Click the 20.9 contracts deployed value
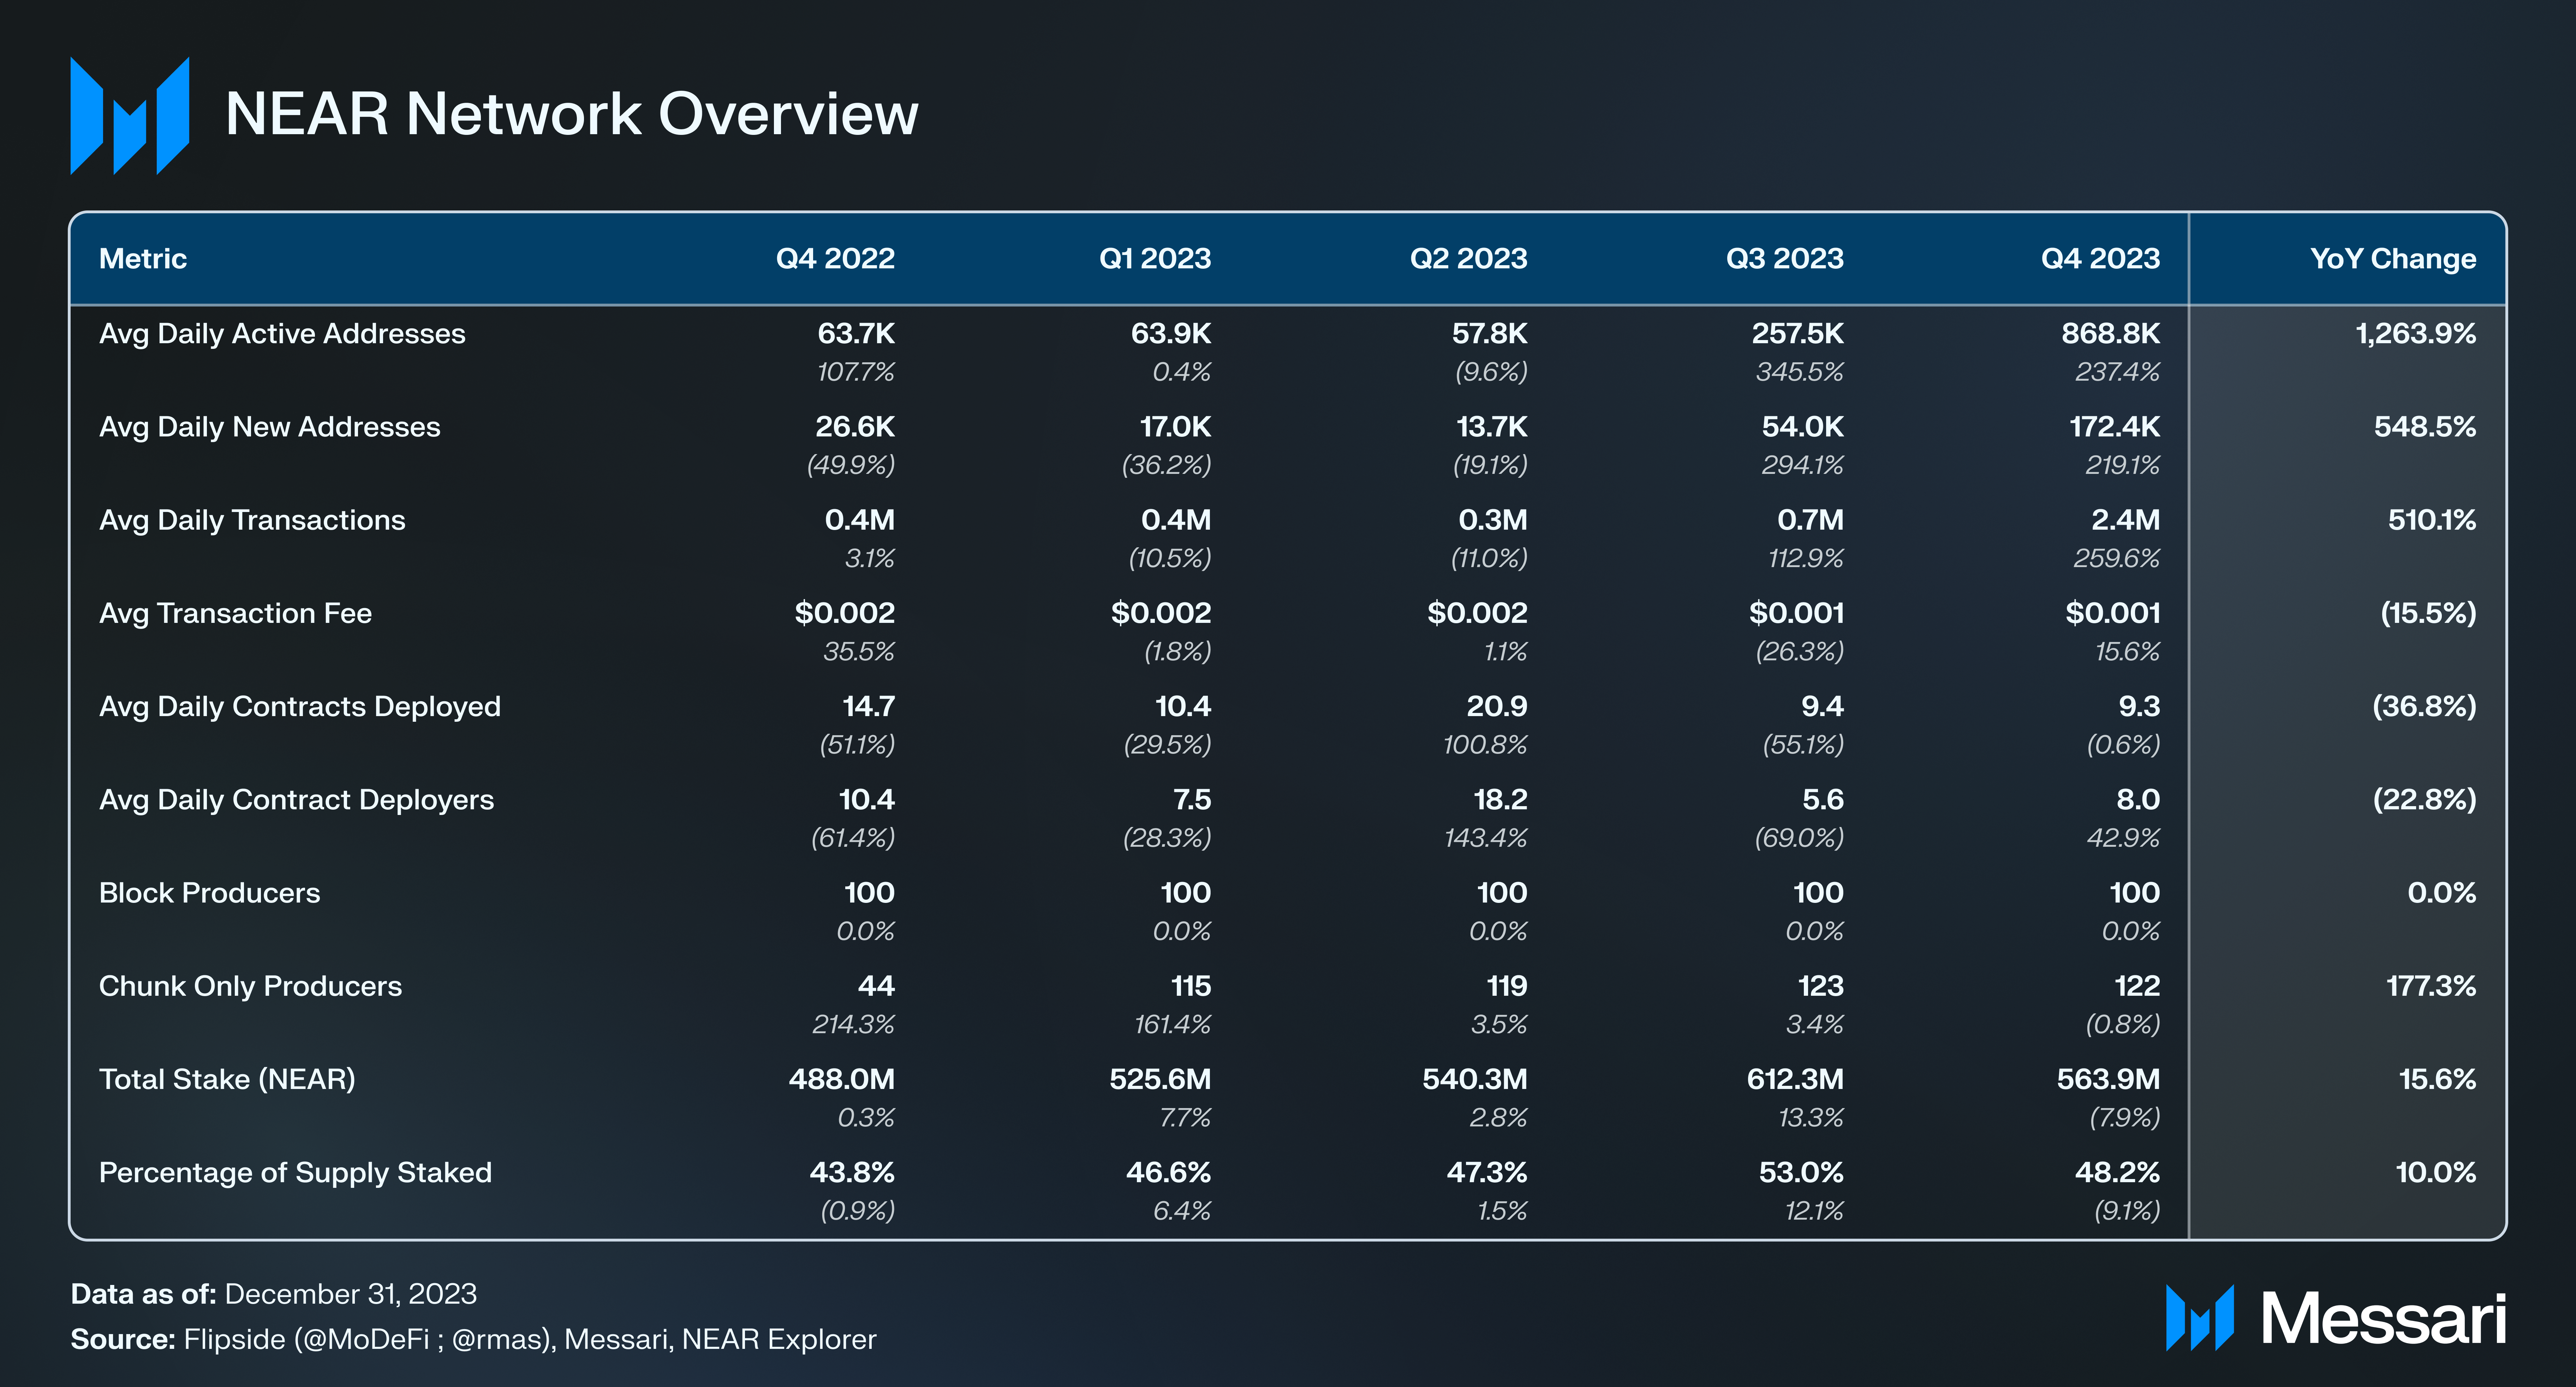The width and height of the screenshot is (2576, 1387). point(1497,707)
